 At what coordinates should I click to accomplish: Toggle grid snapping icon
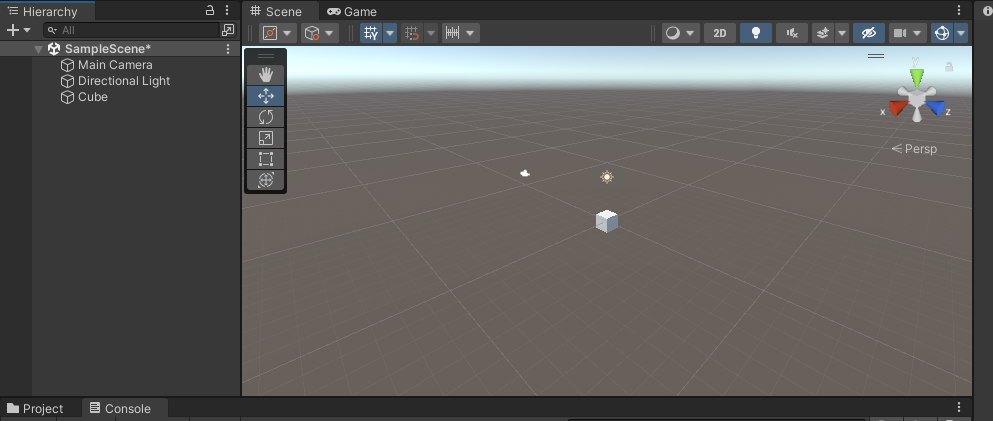point(412,33)
